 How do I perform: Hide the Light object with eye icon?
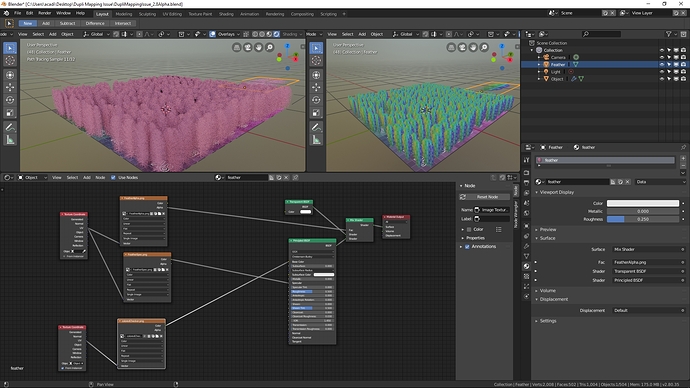tap(661, 72)
